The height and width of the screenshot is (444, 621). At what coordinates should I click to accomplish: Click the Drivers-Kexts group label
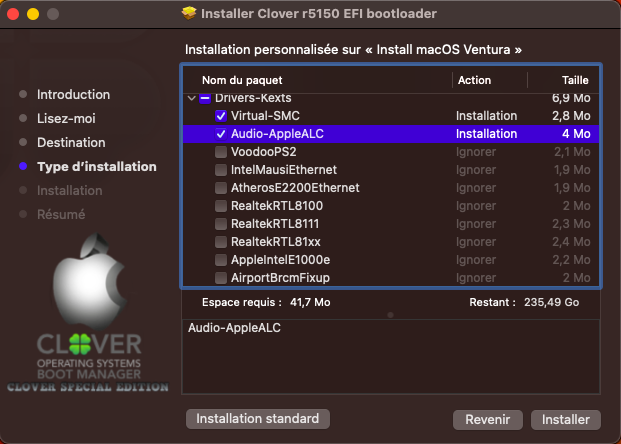(253, 98)
